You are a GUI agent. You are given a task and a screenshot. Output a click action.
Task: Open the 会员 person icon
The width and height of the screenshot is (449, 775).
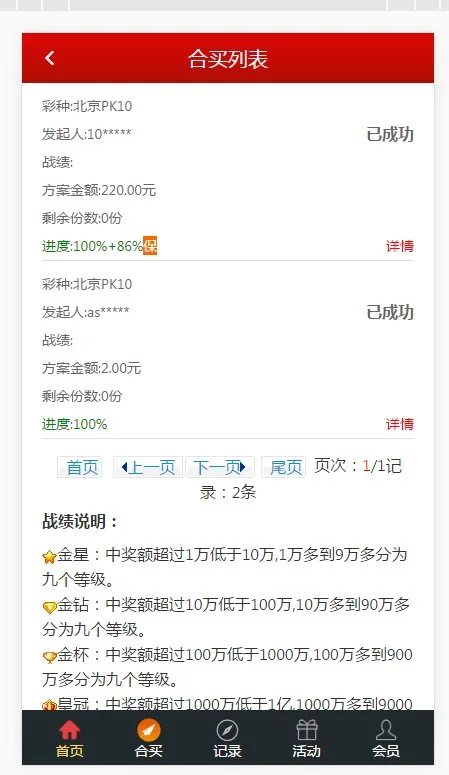coord(386,730)
